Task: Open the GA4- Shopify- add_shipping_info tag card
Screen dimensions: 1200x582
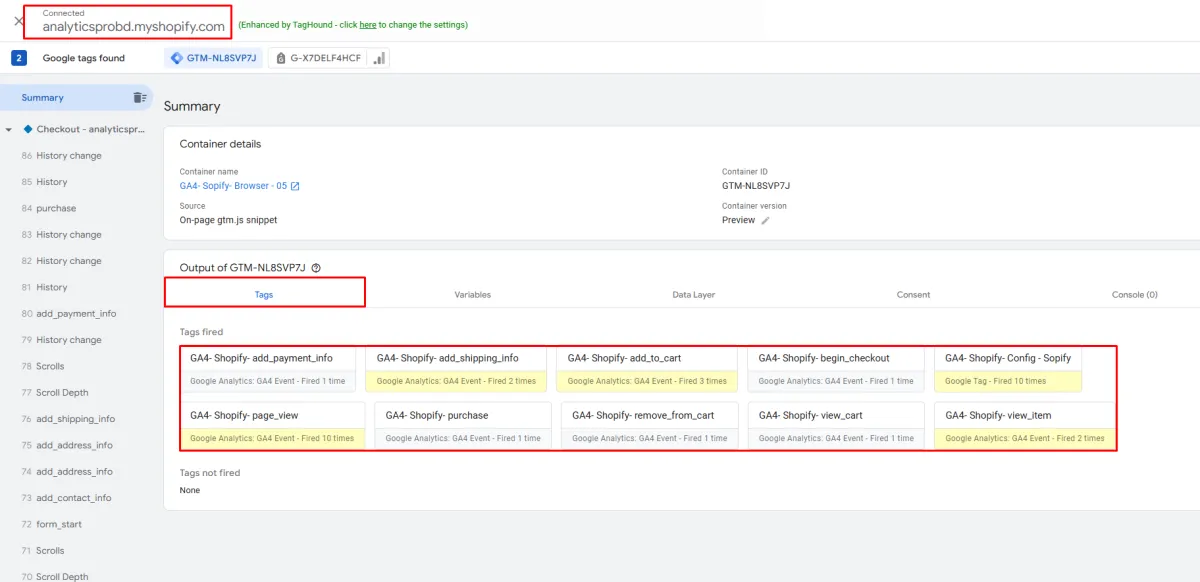Action: point(454,369)
